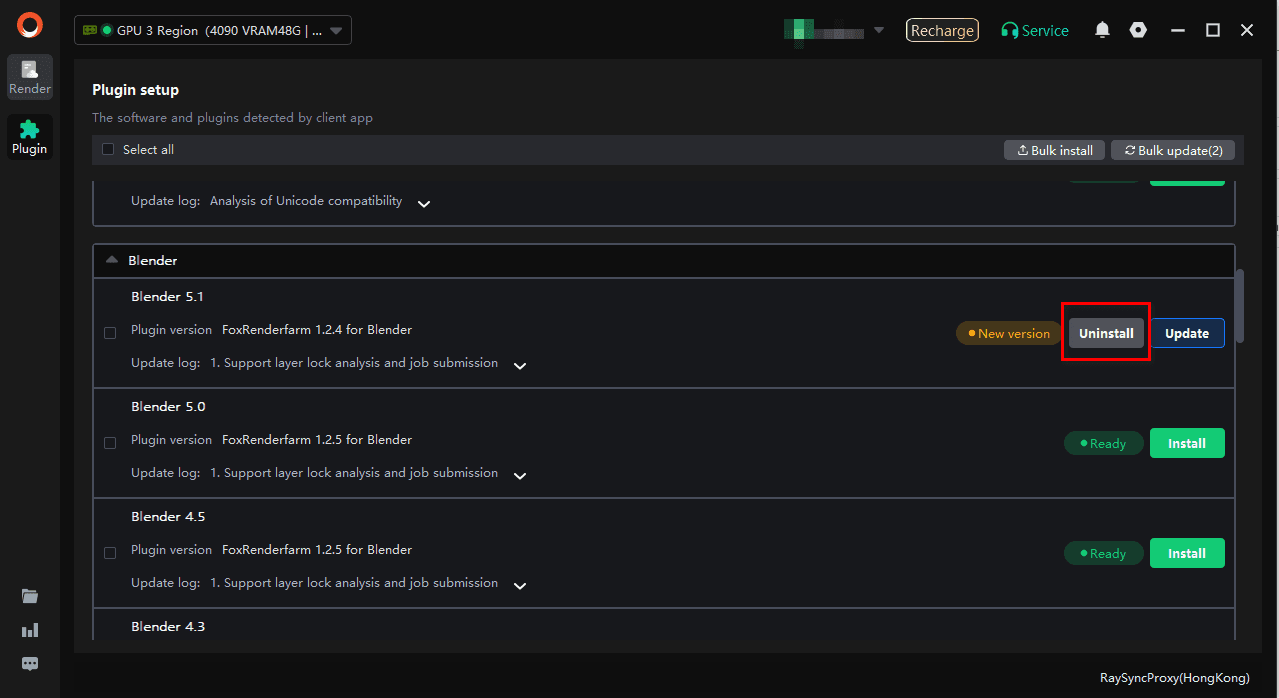This screenshot has width=1279, height=698.
Task: Open the hexagon settings icon
Action: [x=1138, y=30]
